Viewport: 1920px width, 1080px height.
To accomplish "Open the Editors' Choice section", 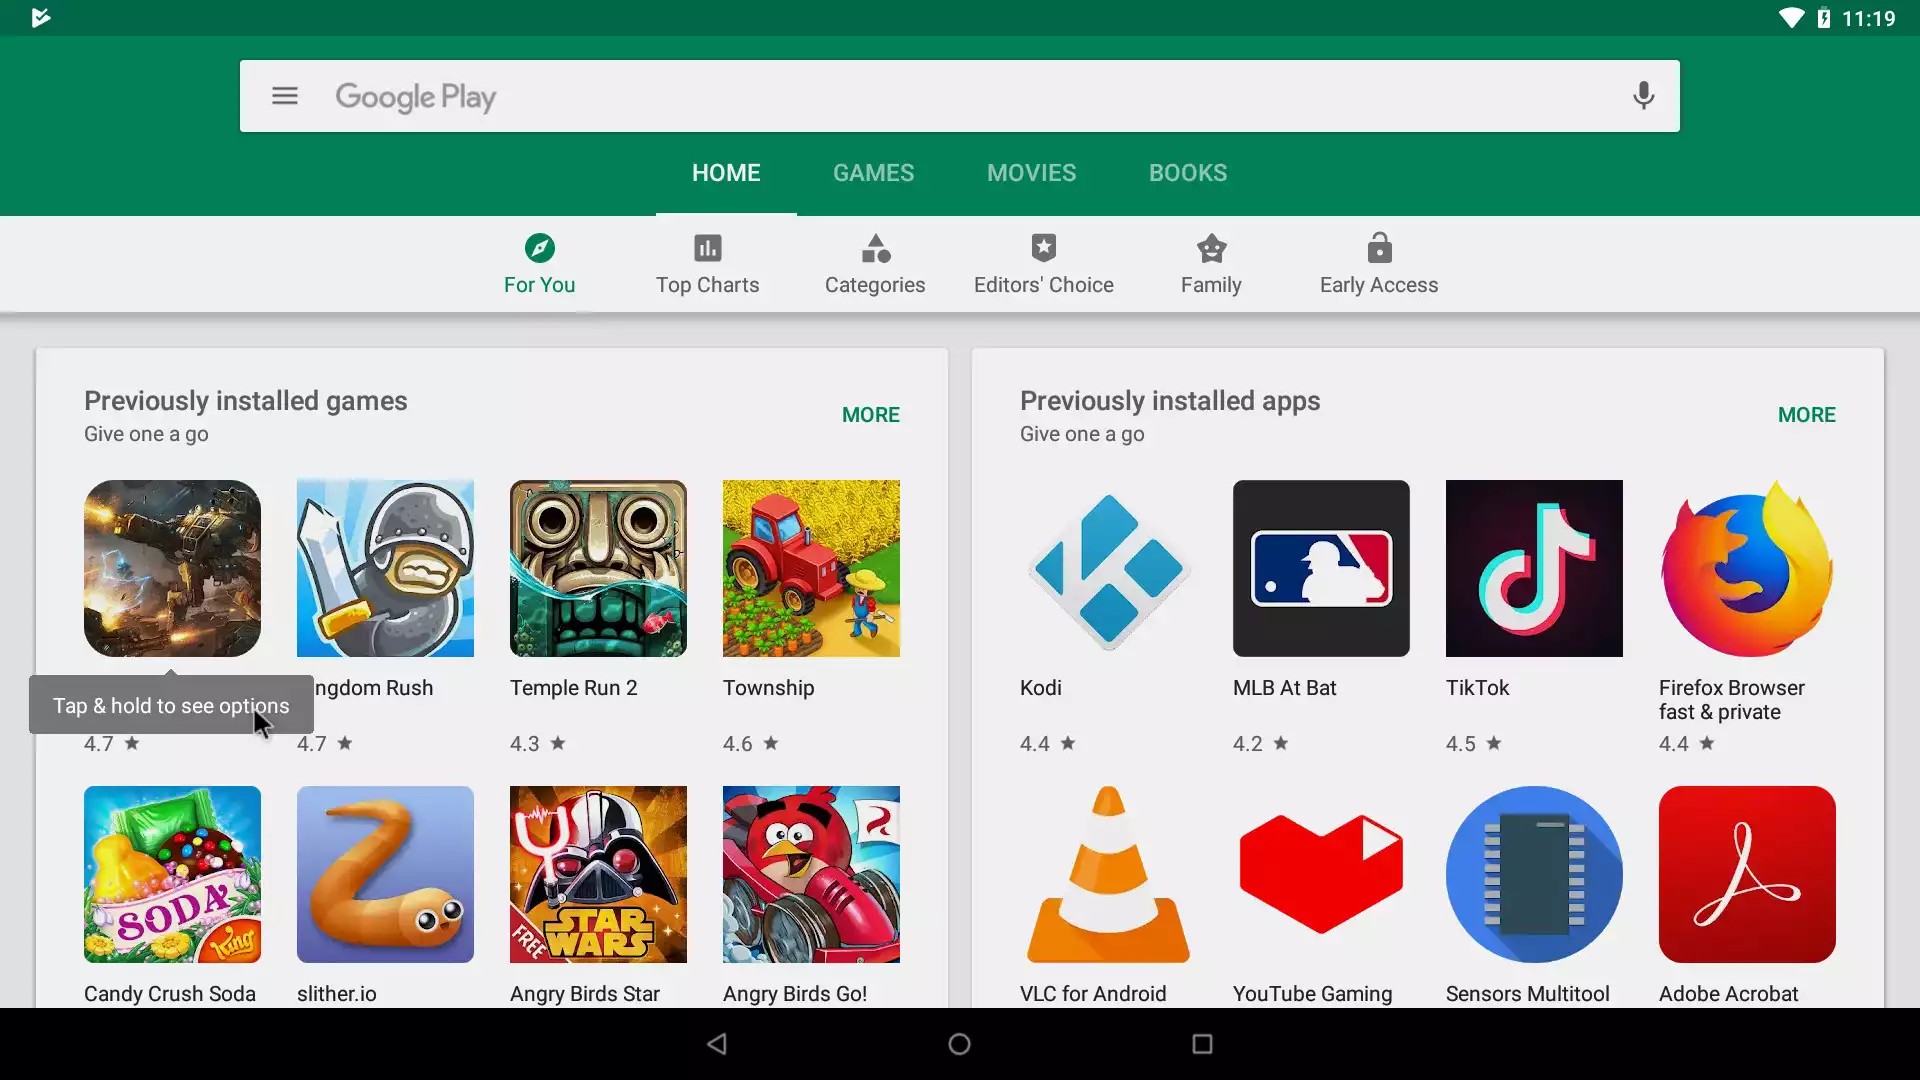I will (x=1043, y=265).
